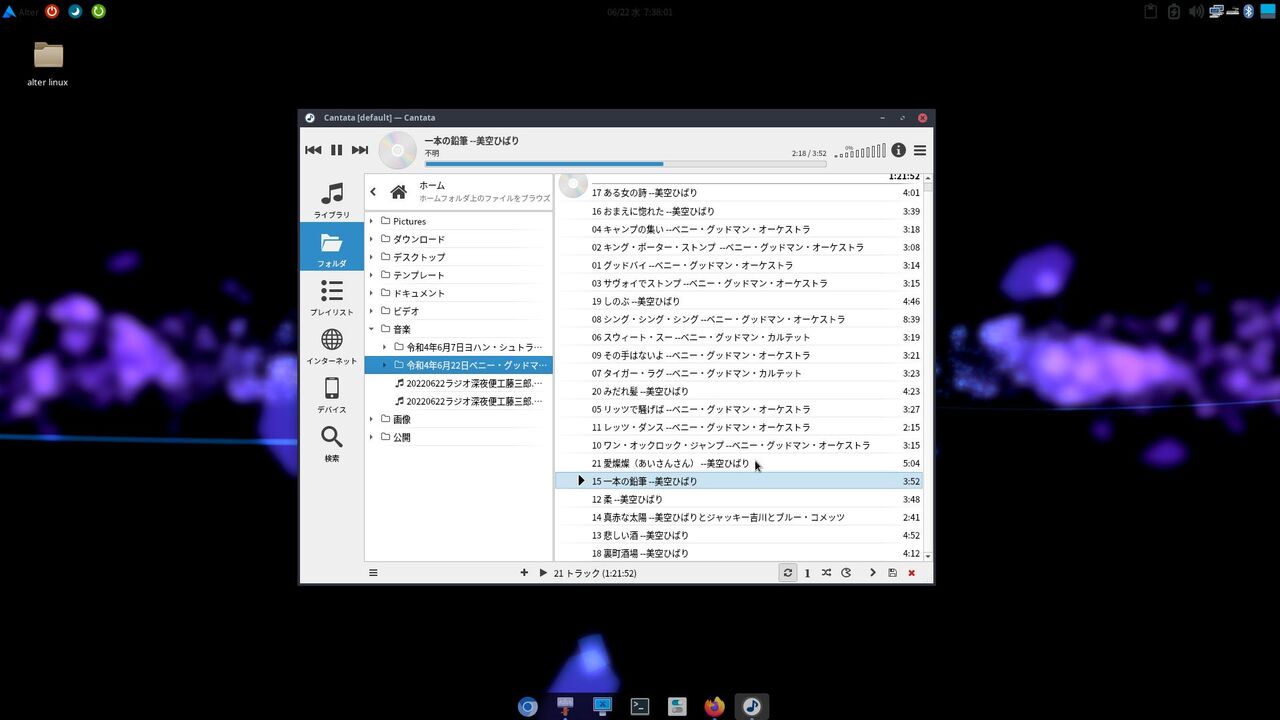Viewport: 1280px width, 720px height.
Task: Toggle single track mode
Action: (807, 573)
